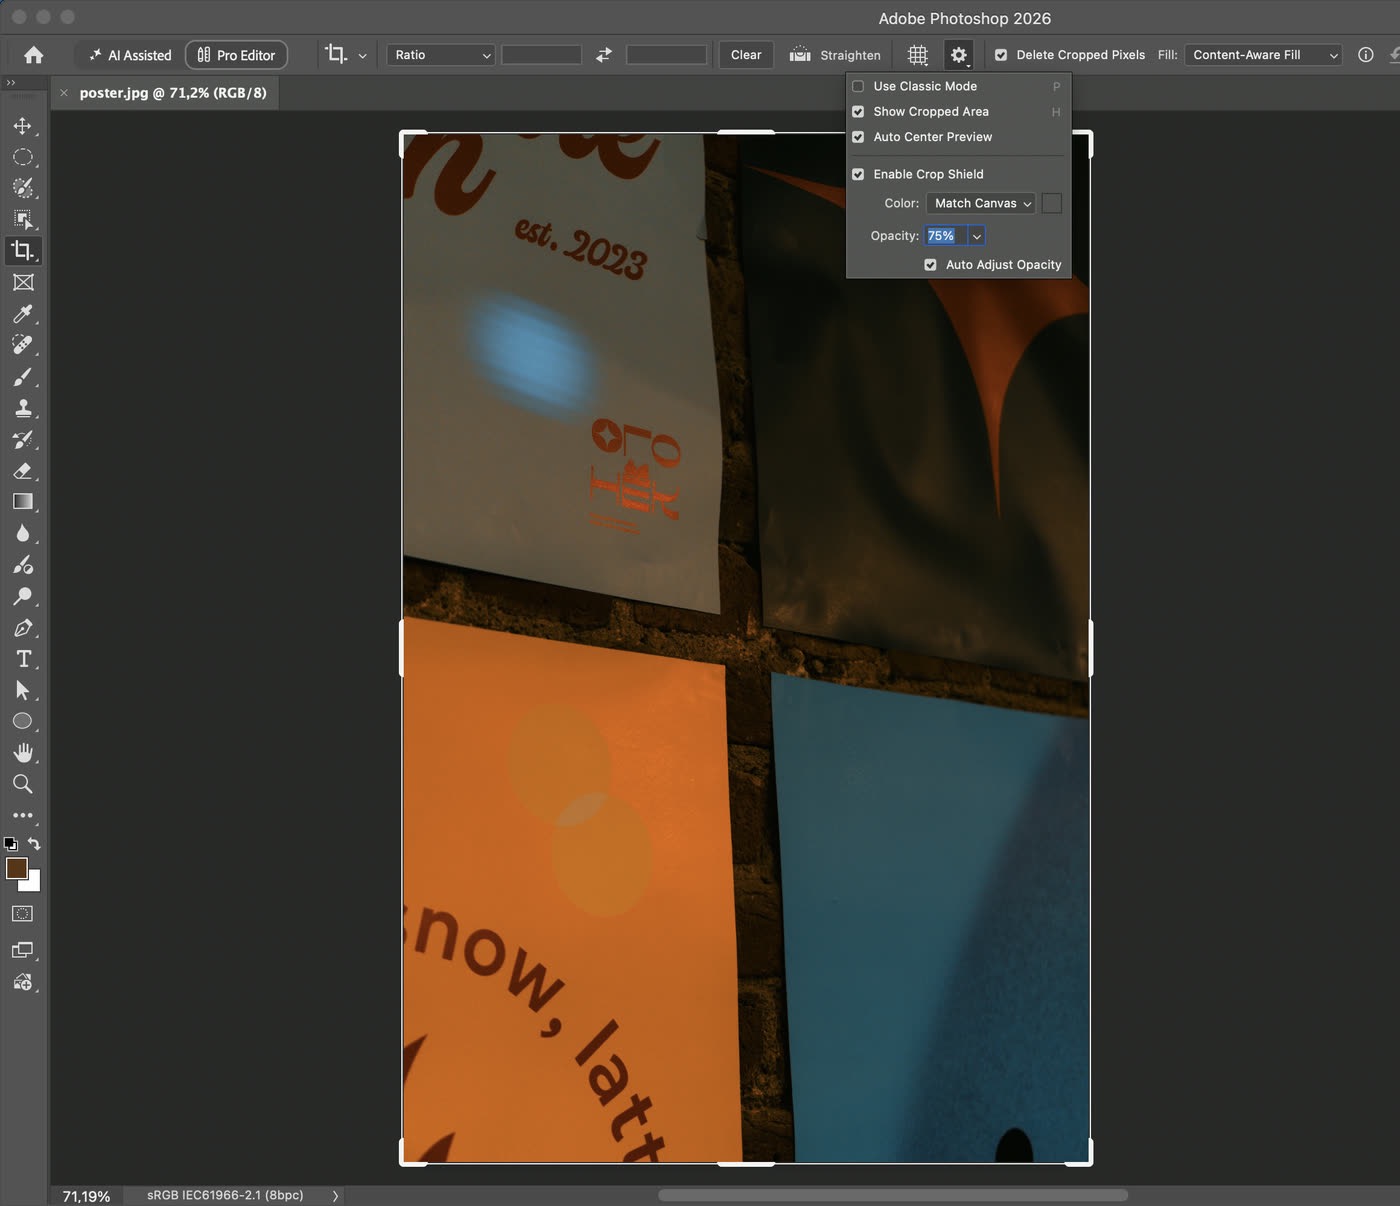Toggle Auto Center Preview
The height and width of the screenshot is (1206, 1400).
(858, 137)
